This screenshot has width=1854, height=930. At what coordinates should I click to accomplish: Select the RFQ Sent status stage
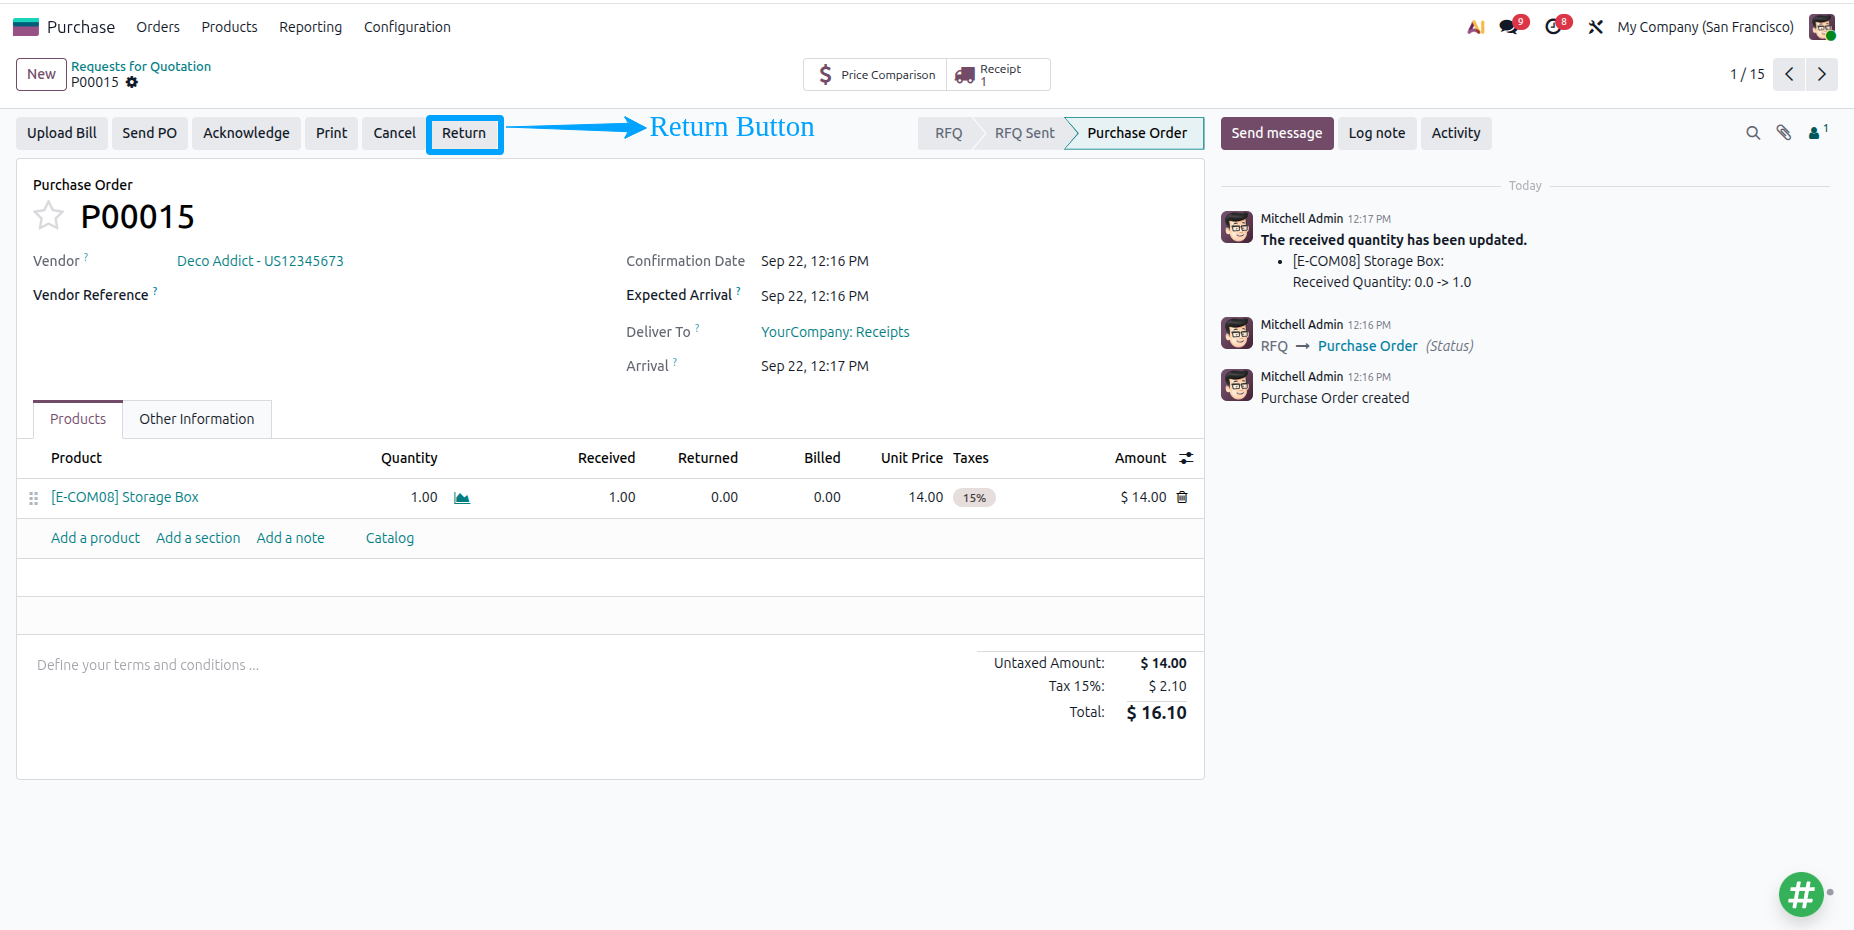click(1024, 133)
